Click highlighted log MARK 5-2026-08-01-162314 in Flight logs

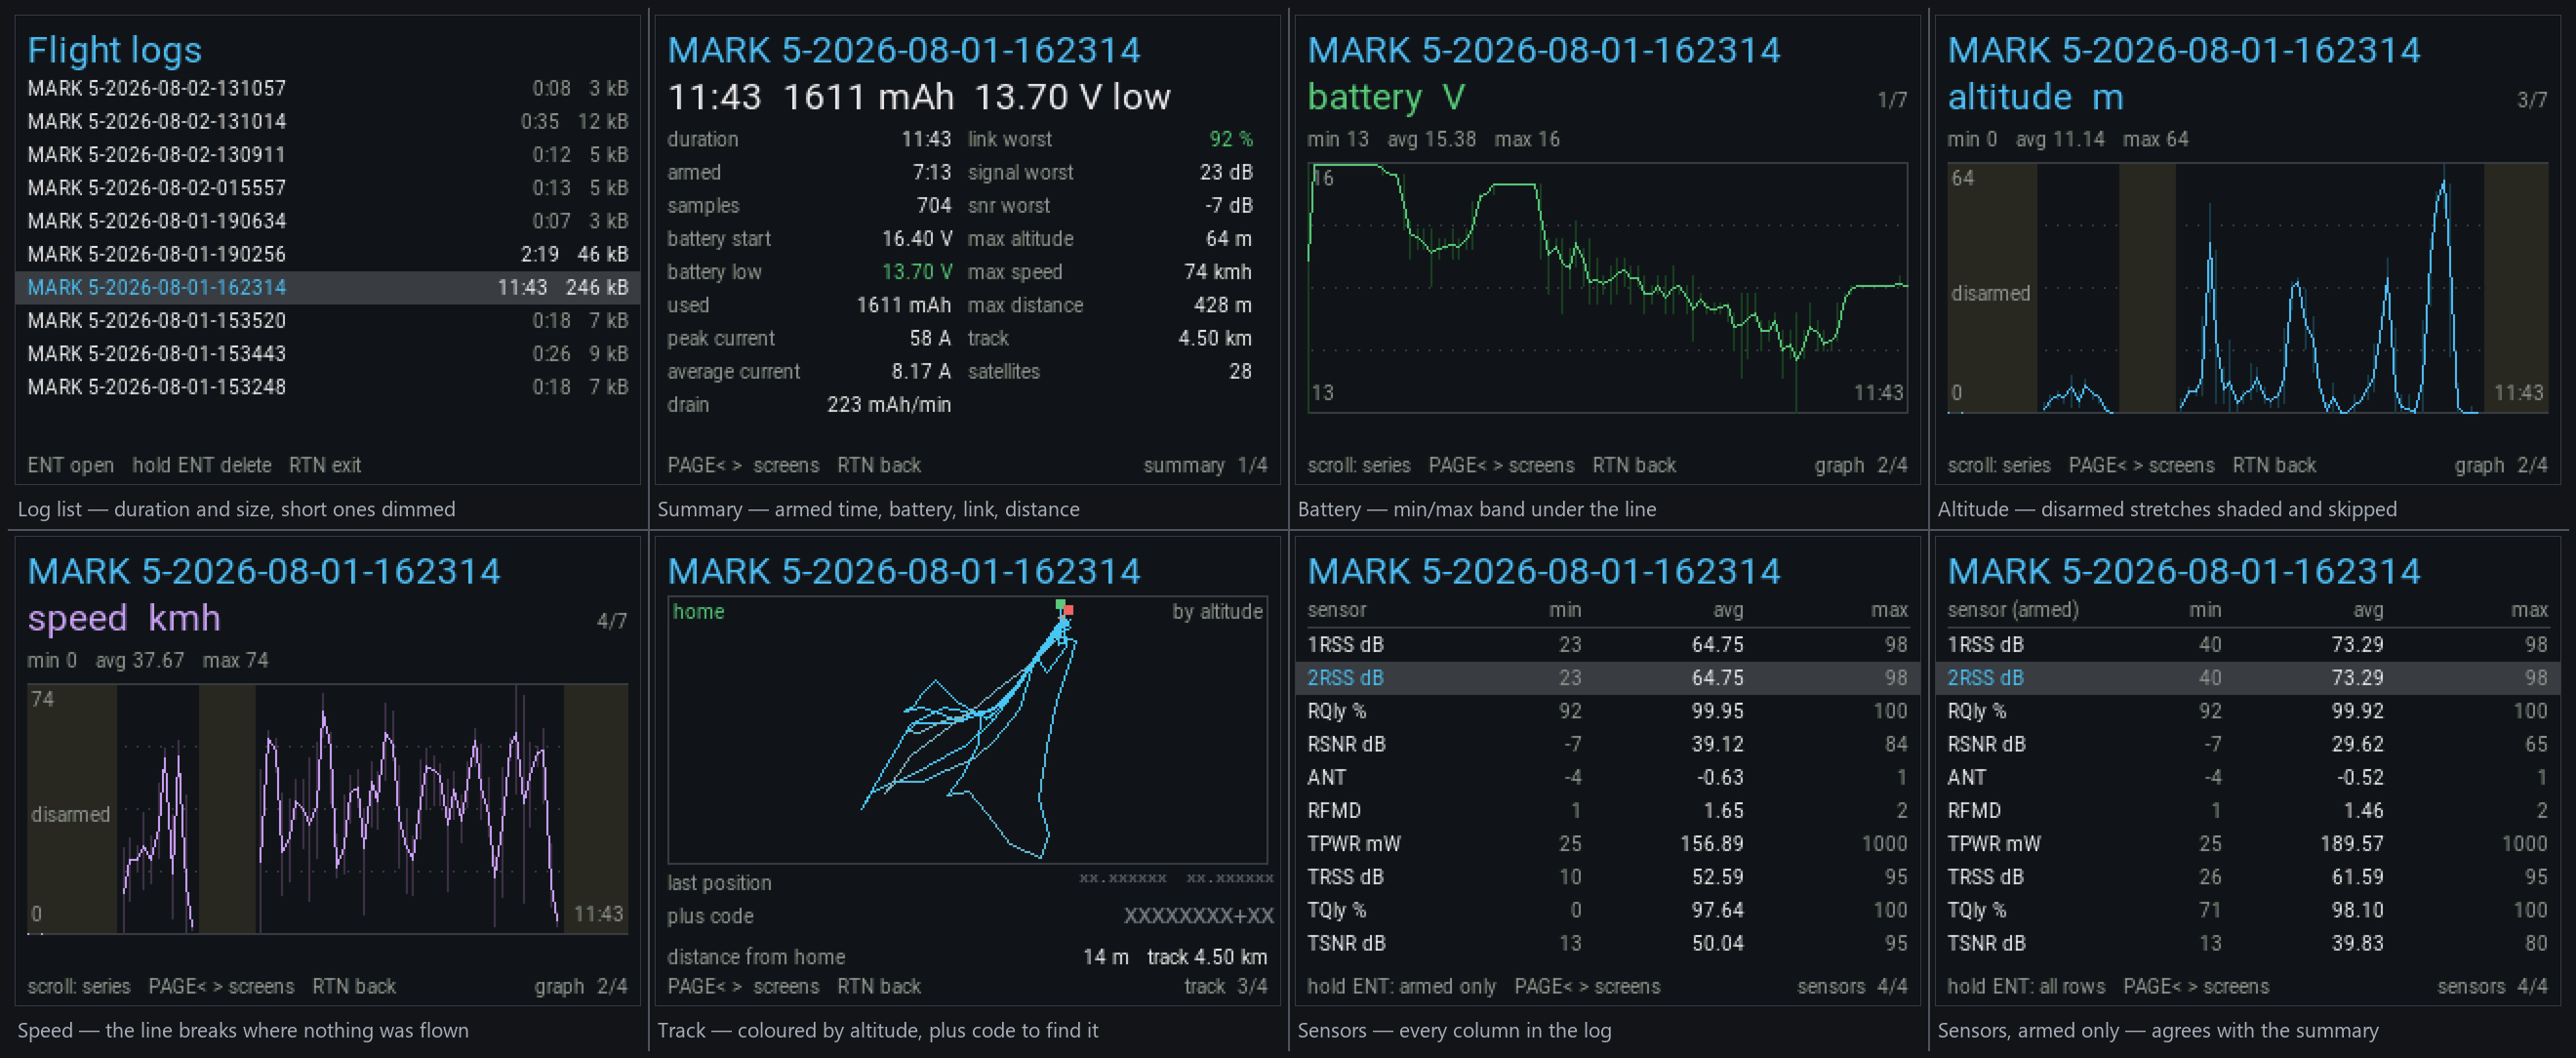pyautogui.click(x=327, y=287)
